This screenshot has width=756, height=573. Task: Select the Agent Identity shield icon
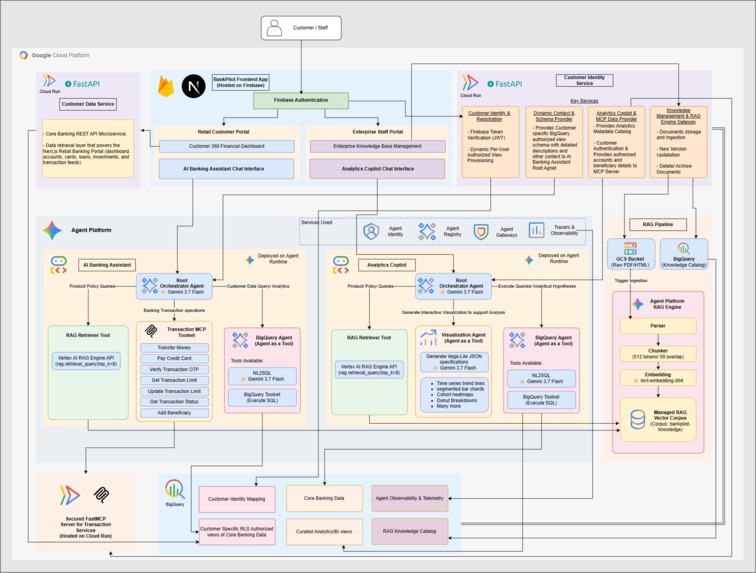[371, 232]
